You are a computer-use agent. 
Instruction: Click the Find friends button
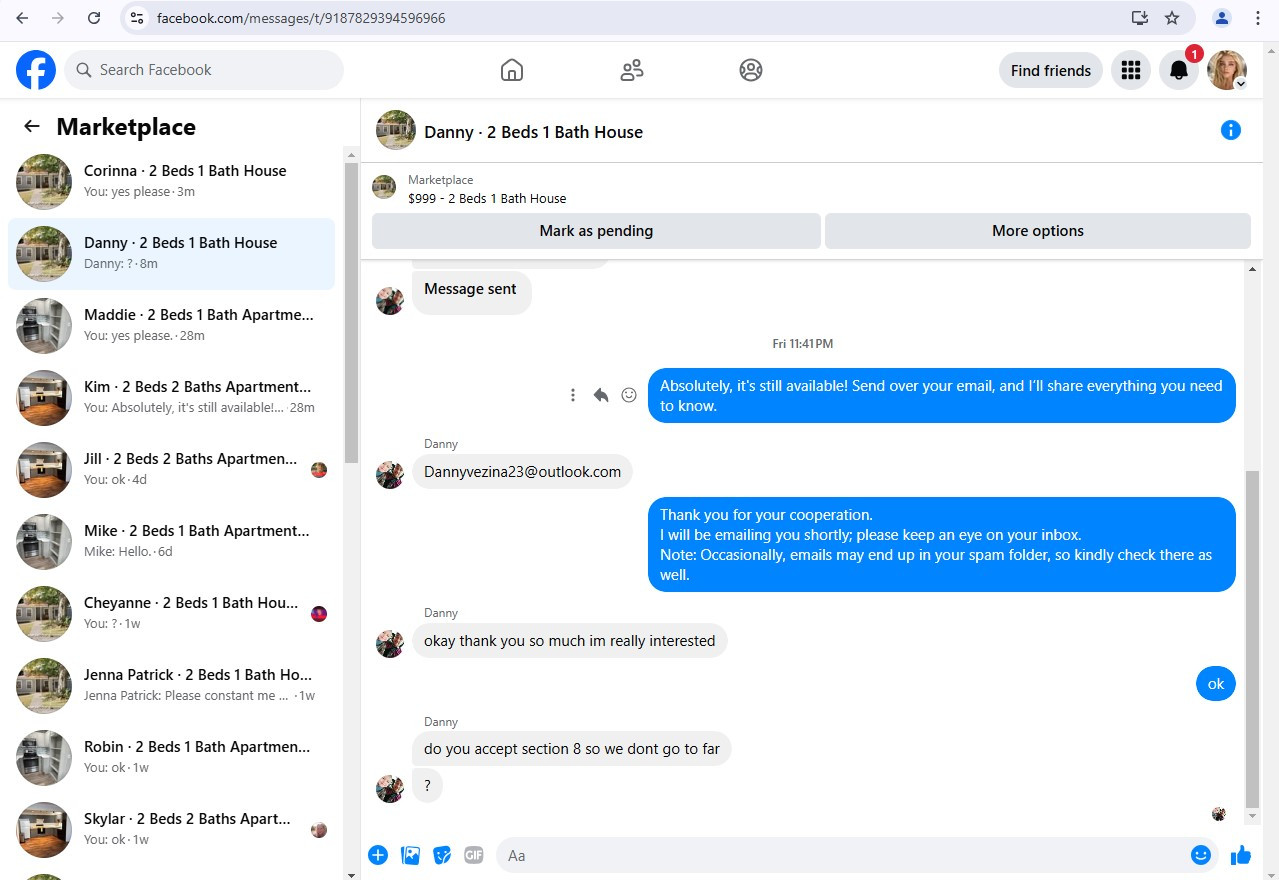point(1051,70)
